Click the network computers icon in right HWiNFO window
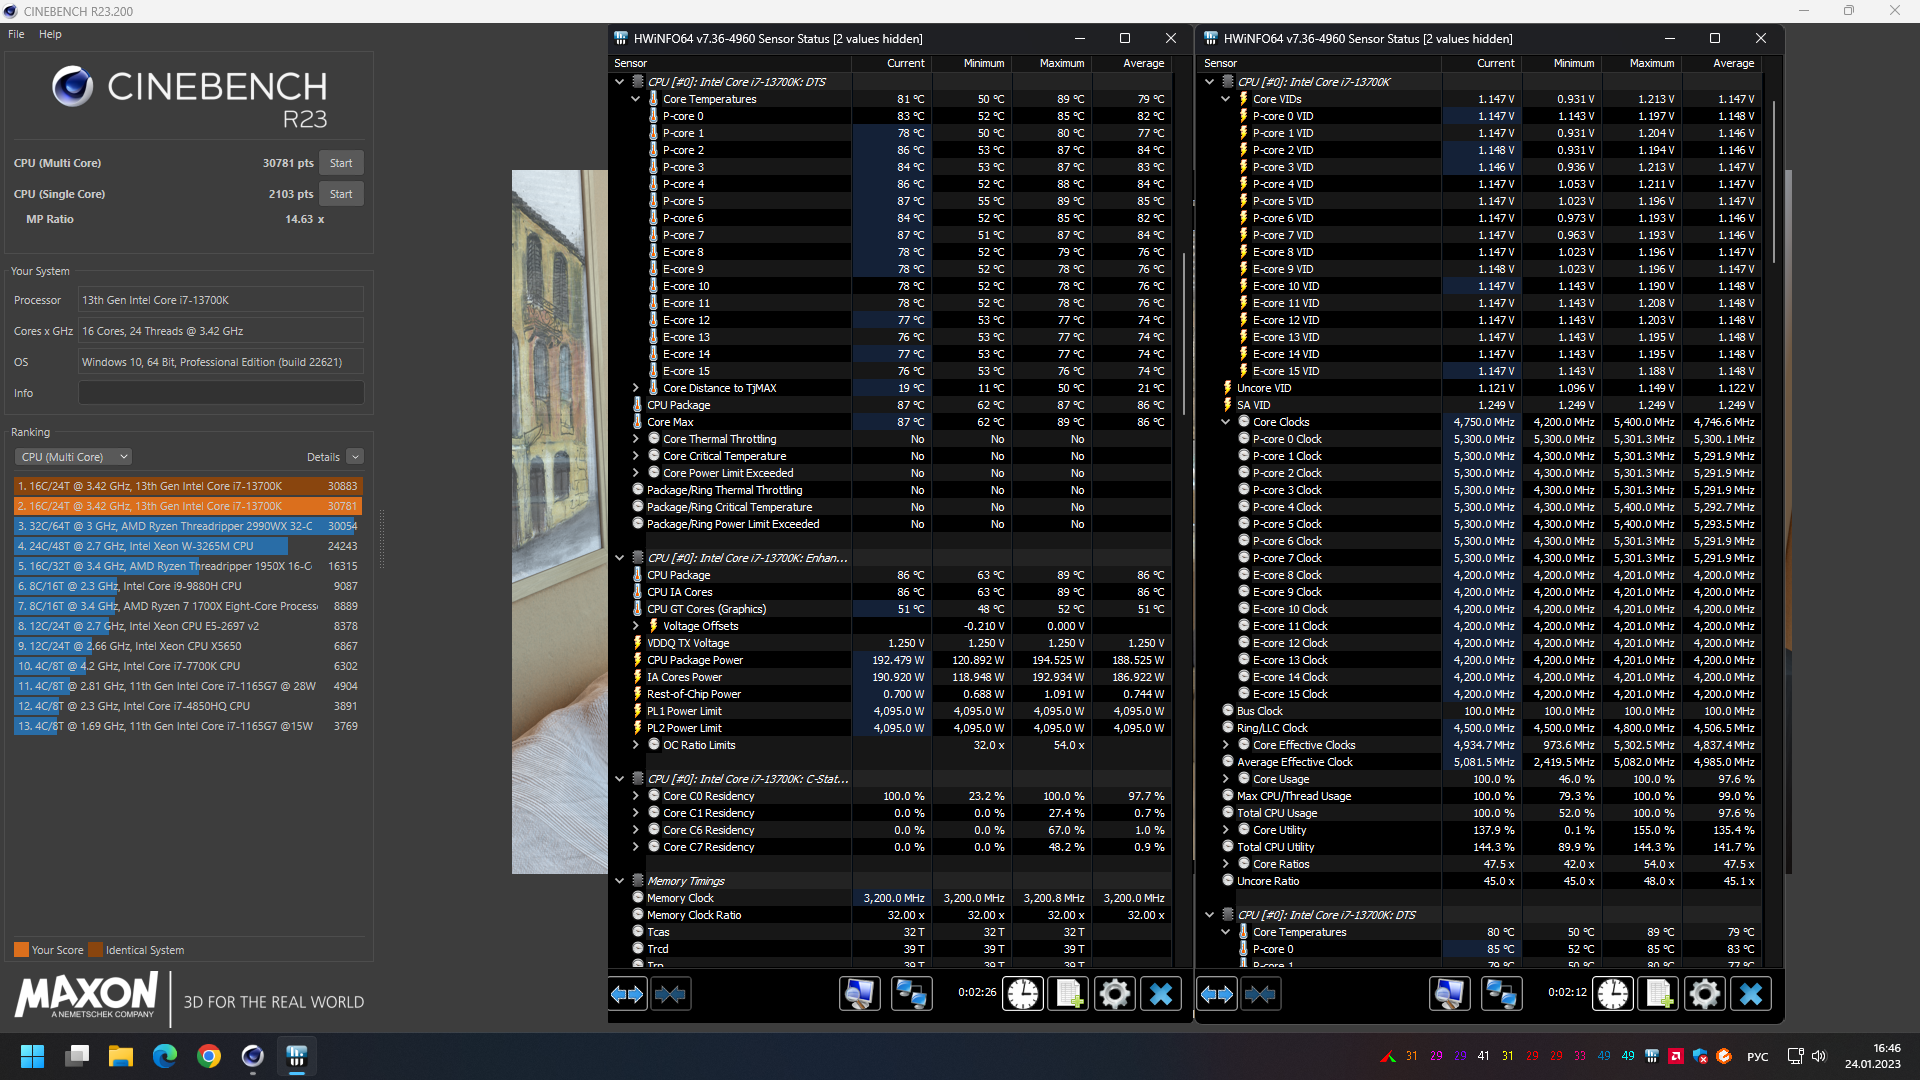 click(1501, 994)
